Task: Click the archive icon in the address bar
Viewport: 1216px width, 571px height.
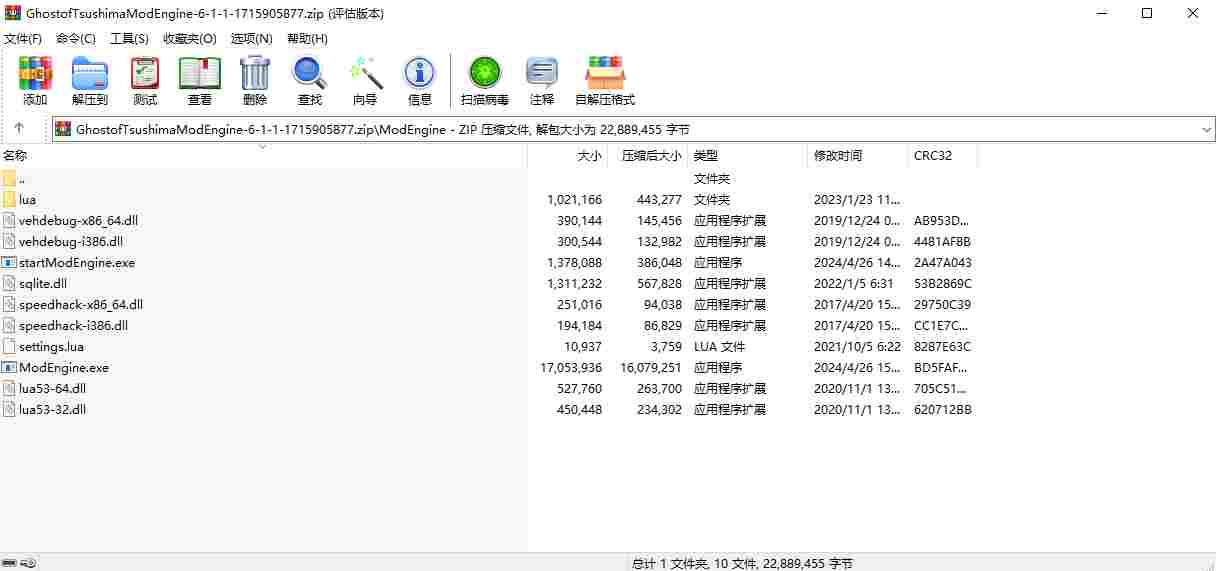Action: click(64, 129)
